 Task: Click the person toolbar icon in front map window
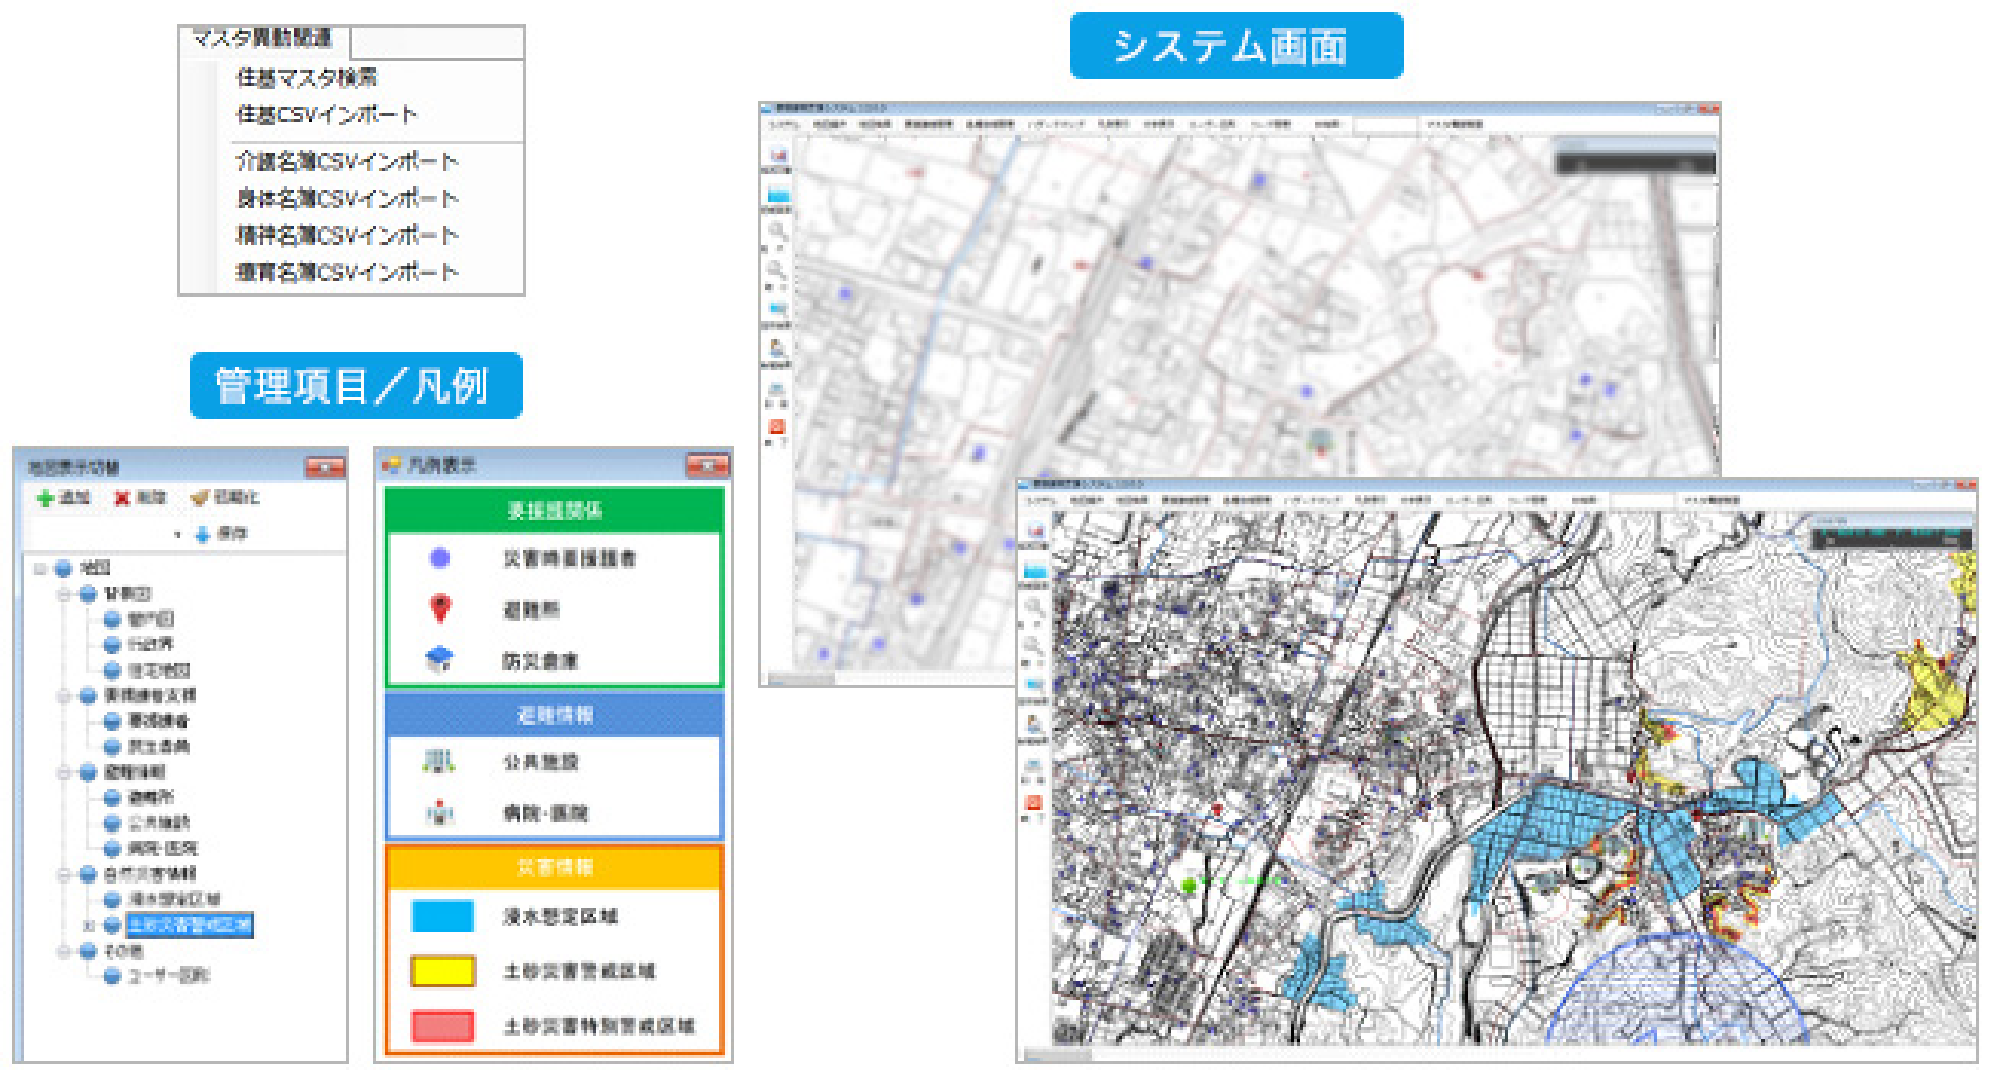coord(1033,725)
